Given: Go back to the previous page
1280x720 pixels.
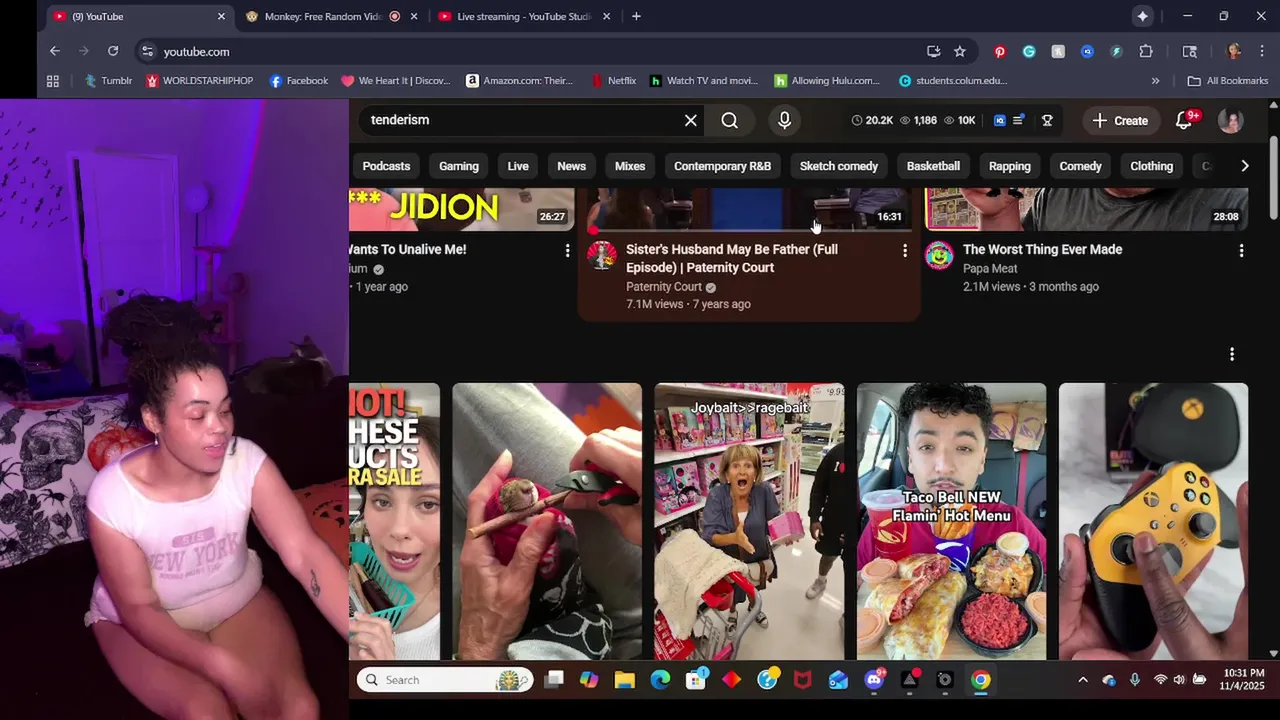Looking at the screenshot, I should tap(55, 51).
